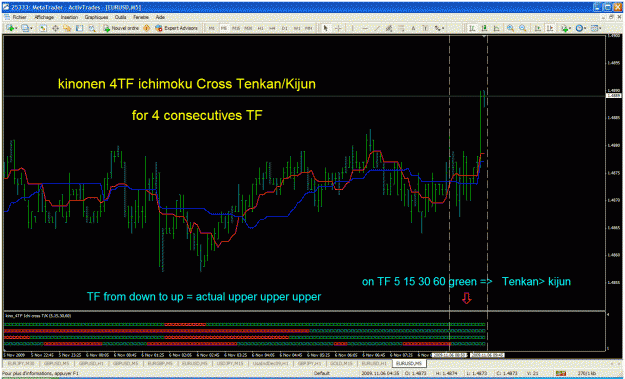Open the MetaEditor yellow diamond icon
This screenshot has height=379, width=625.
146,28
